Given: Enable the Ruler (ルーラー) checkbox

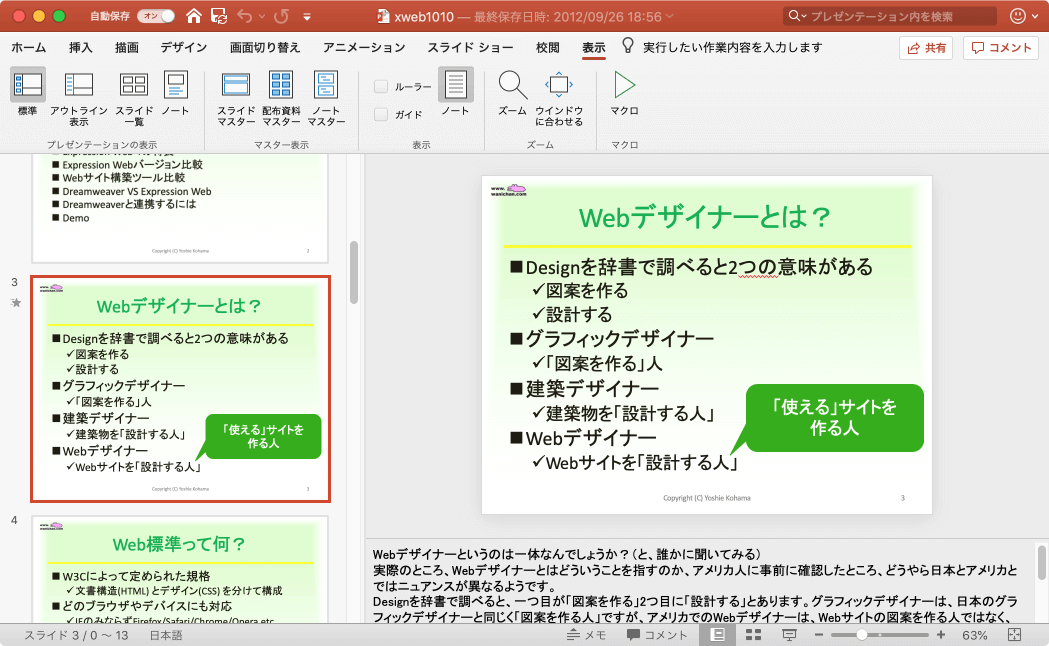Looking at the screenshot, I should [381, 86].
